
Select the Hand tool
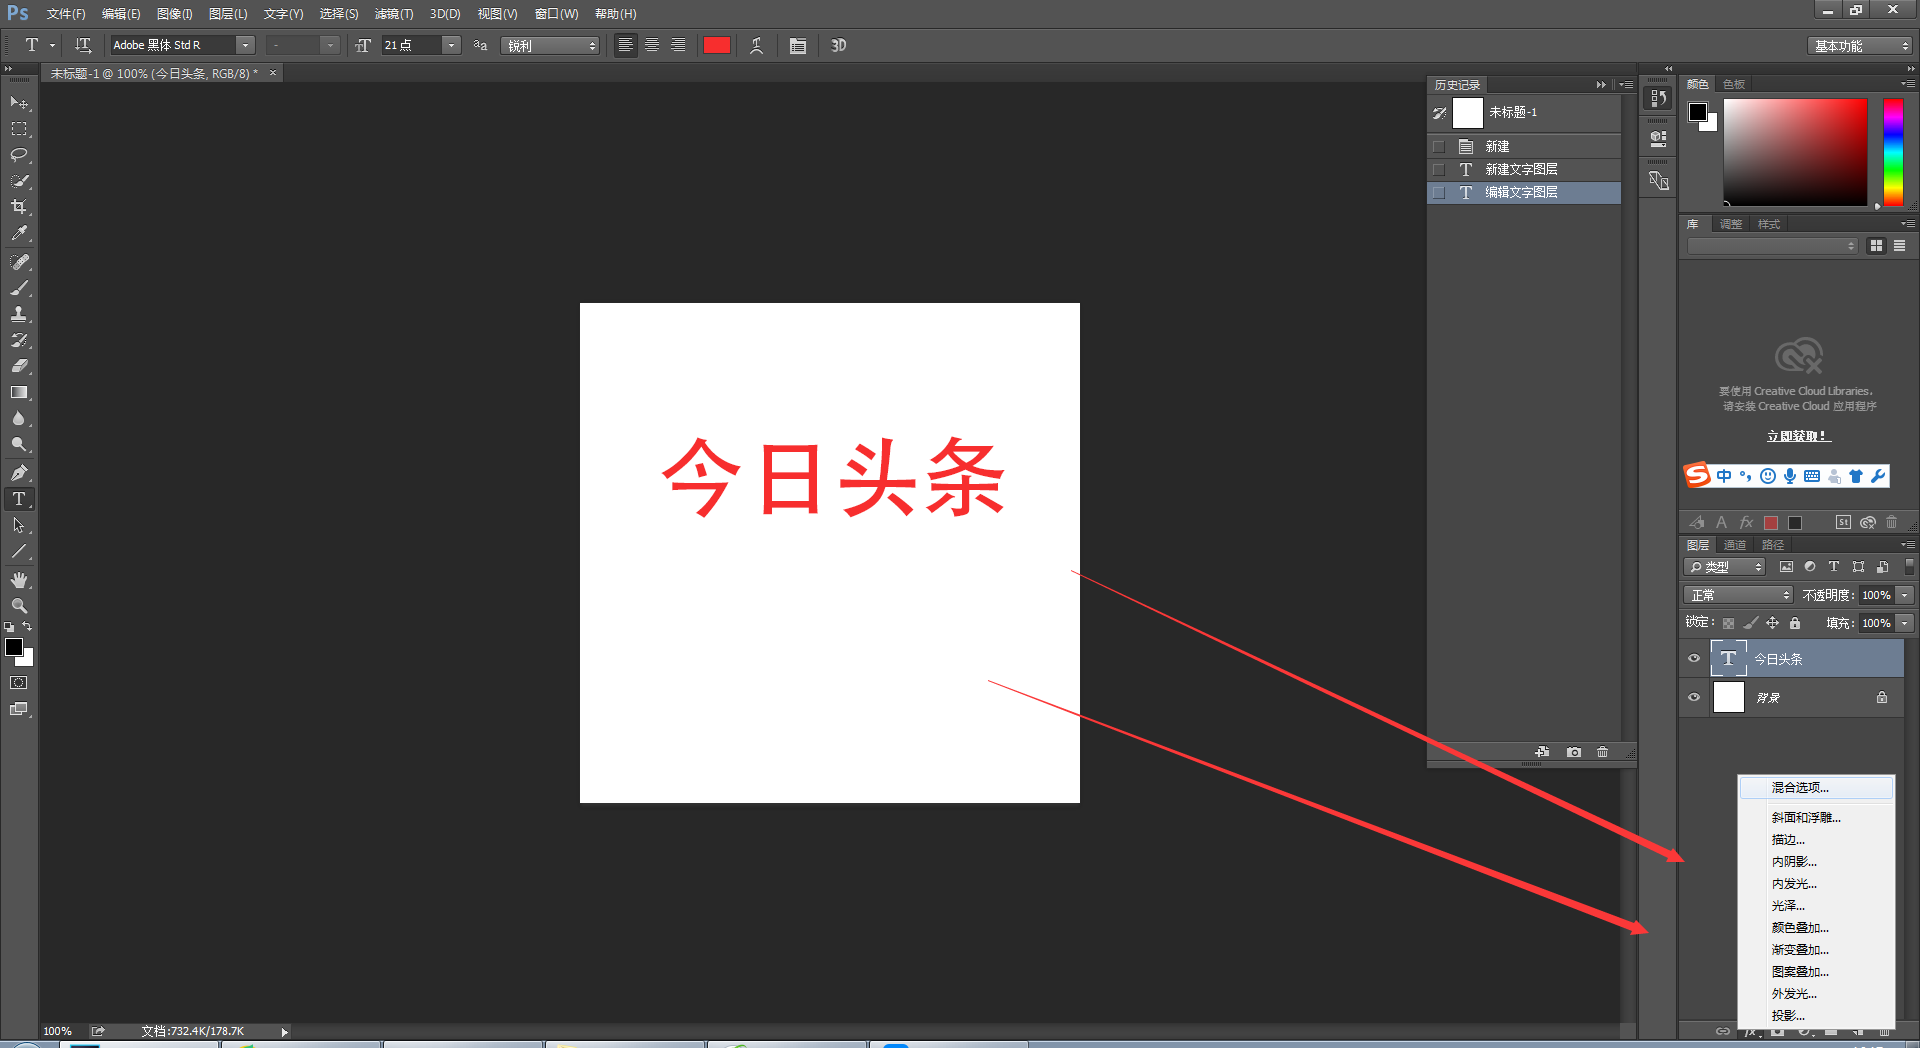(x=19, y=580)
